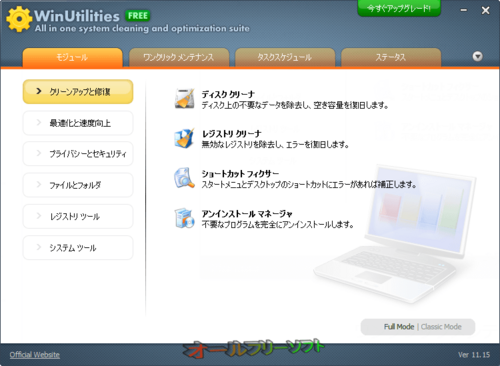This screenshot has width=500, height=366.
Task: Click the WinUtilities gear logo
Action: 19,19
